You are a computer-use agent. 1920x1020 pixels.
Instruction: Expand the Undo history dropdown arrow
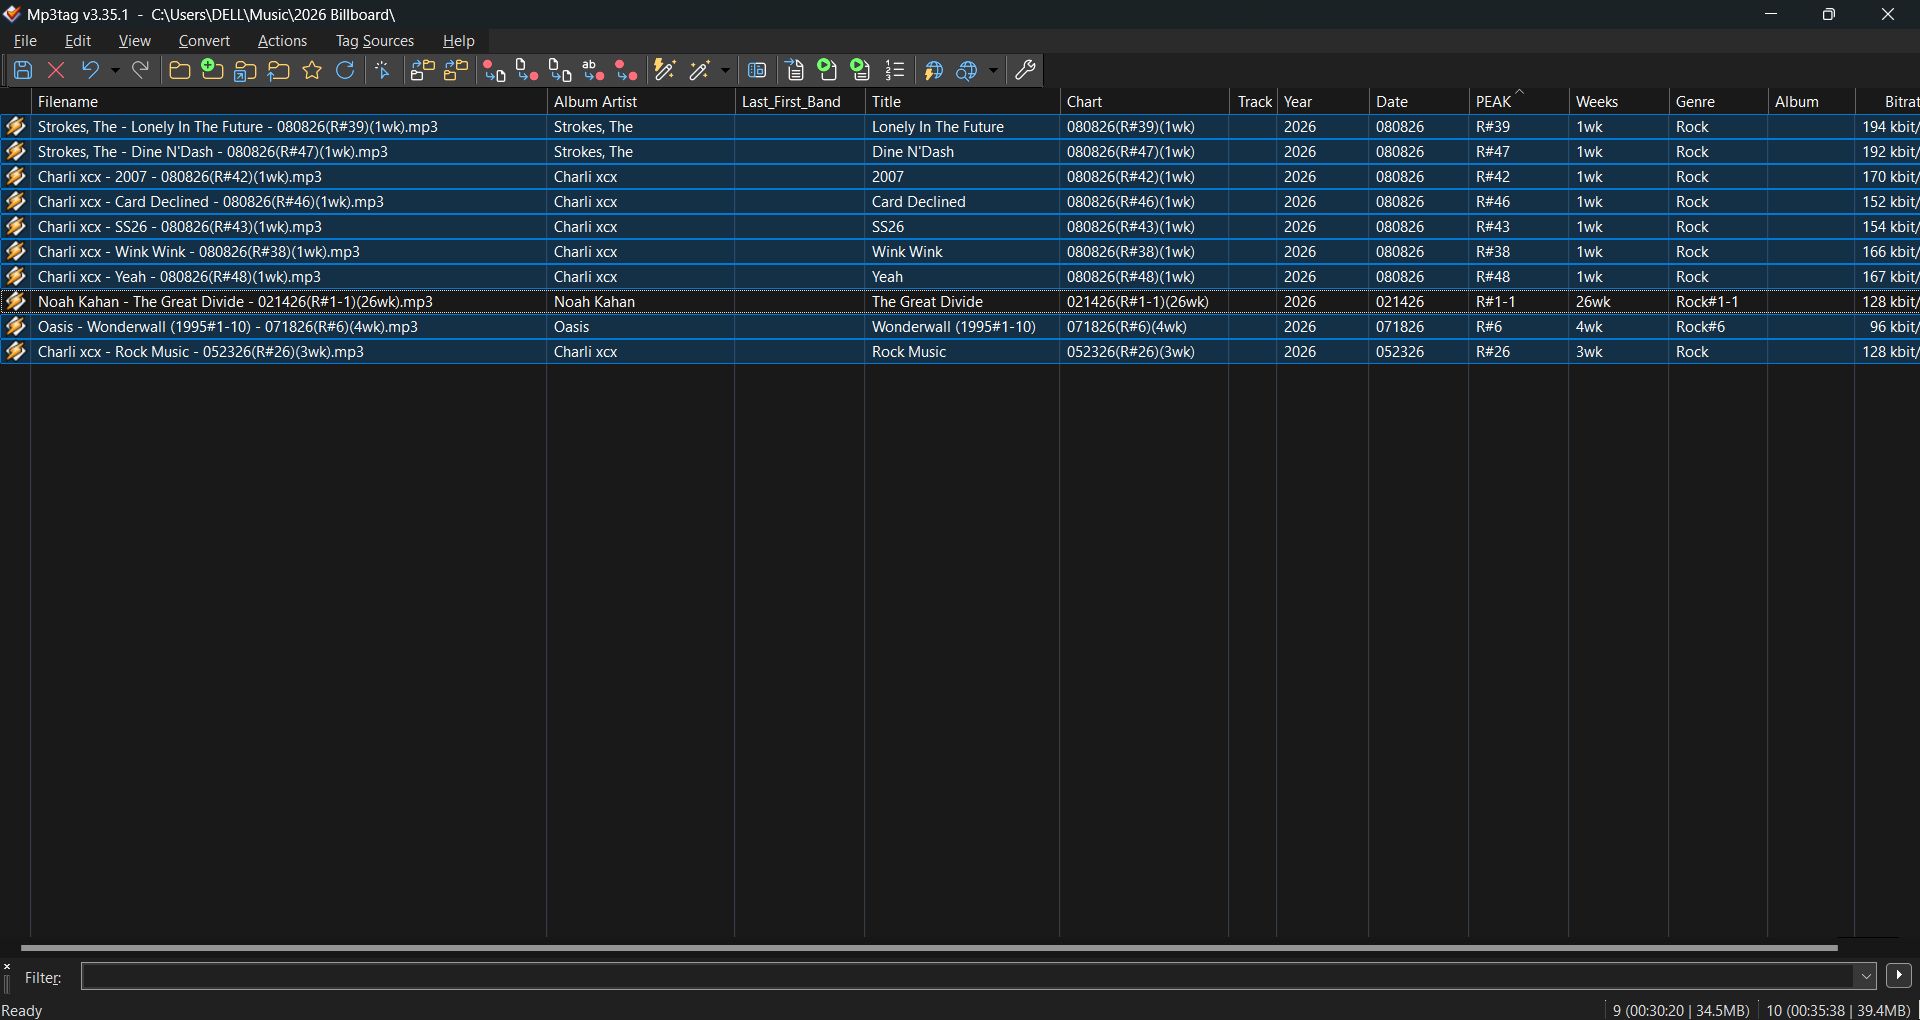coord(115,70)
